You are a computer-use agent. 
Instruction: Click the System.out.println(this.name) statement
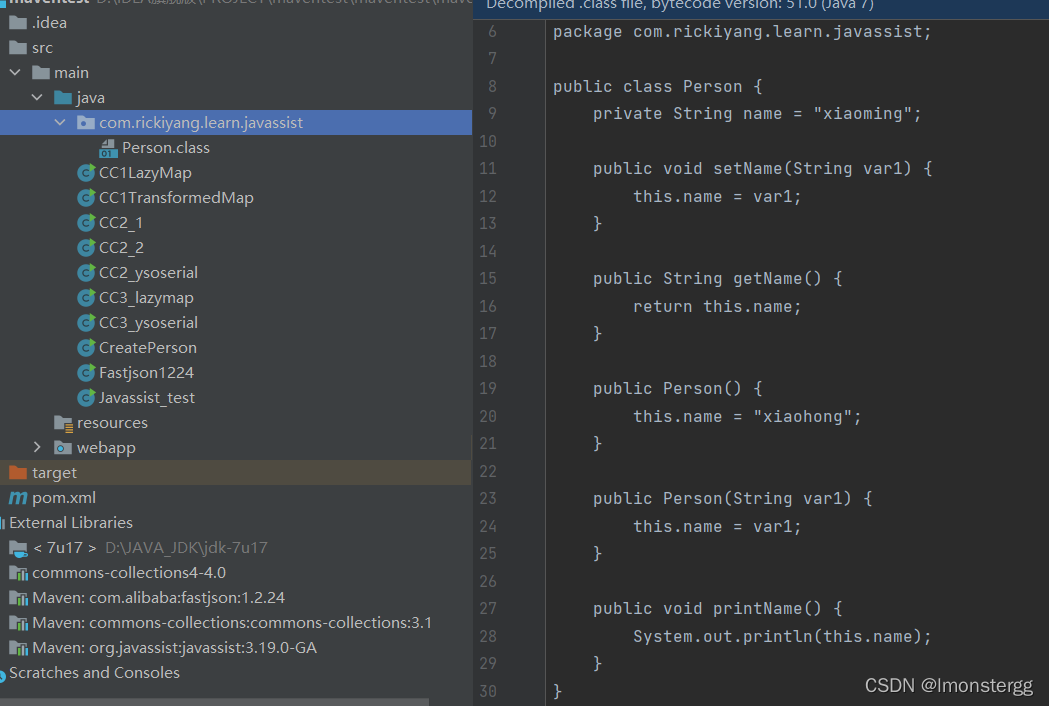(x=782, y=636)
